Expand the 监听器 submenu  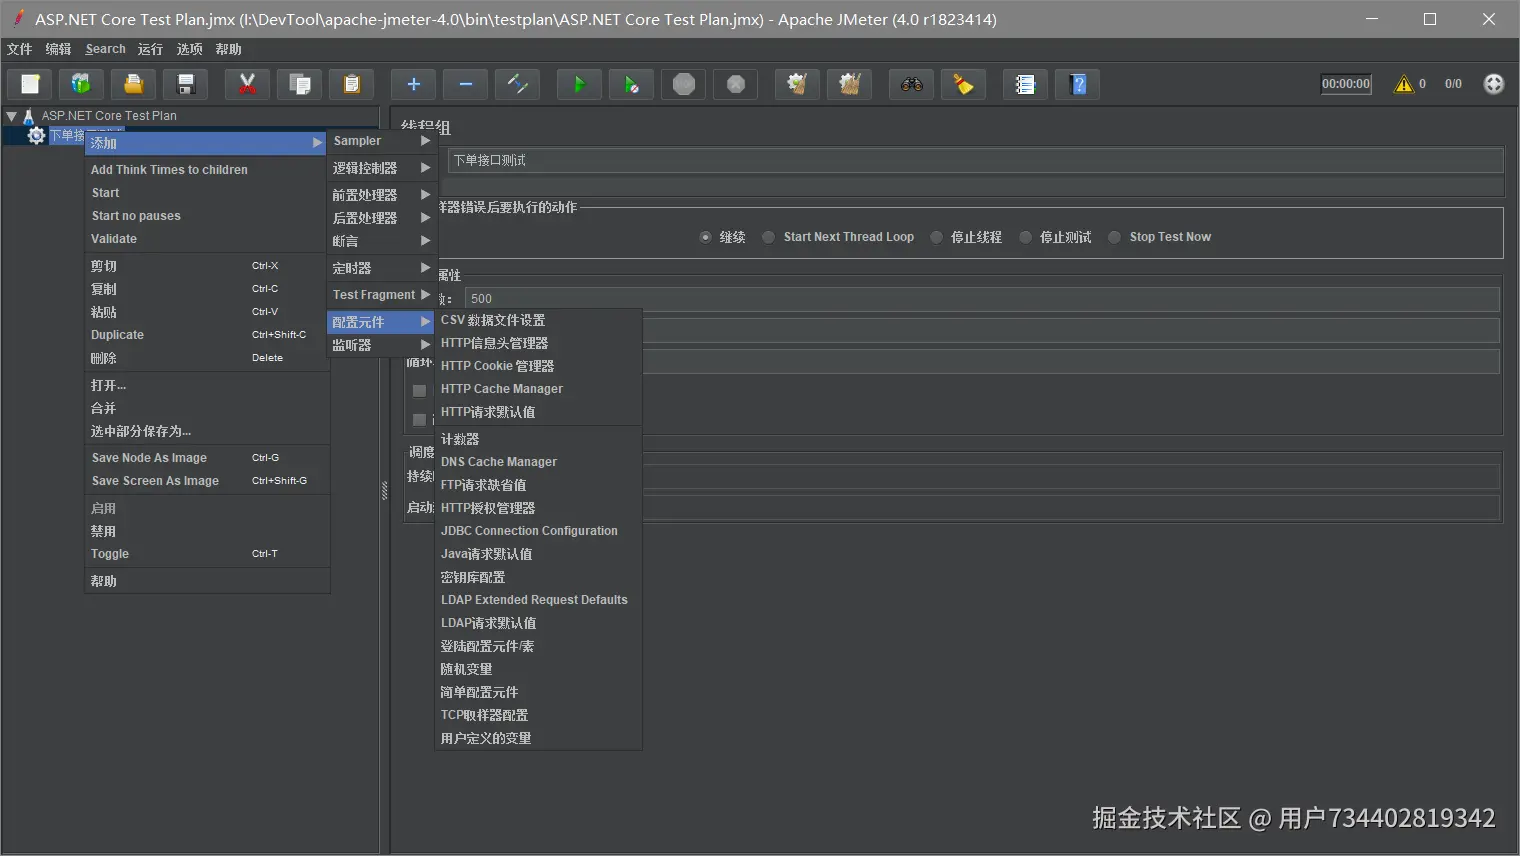[381, 345]
